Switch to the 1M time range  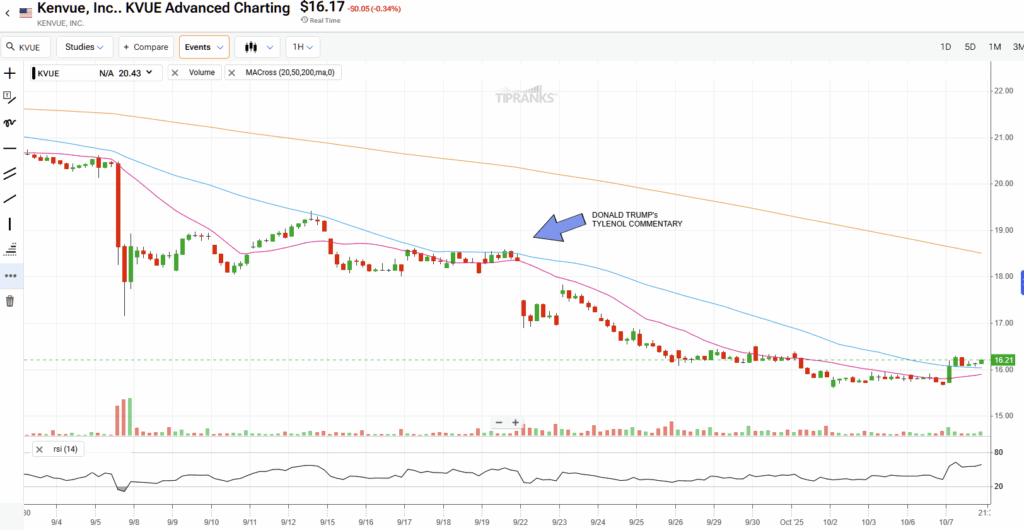[995, 47]
